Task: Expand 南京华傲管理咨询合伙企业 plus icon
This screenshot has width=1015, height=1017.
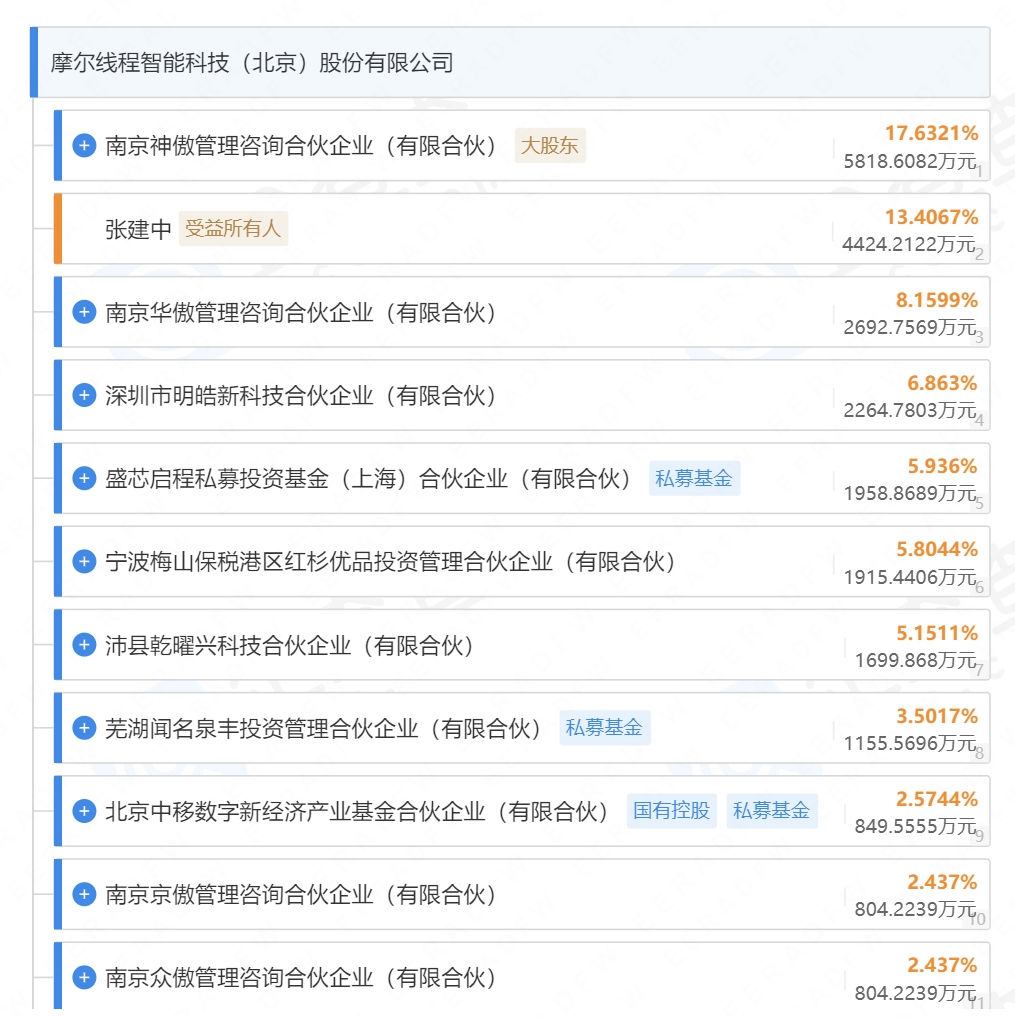Action: point(84,312)
